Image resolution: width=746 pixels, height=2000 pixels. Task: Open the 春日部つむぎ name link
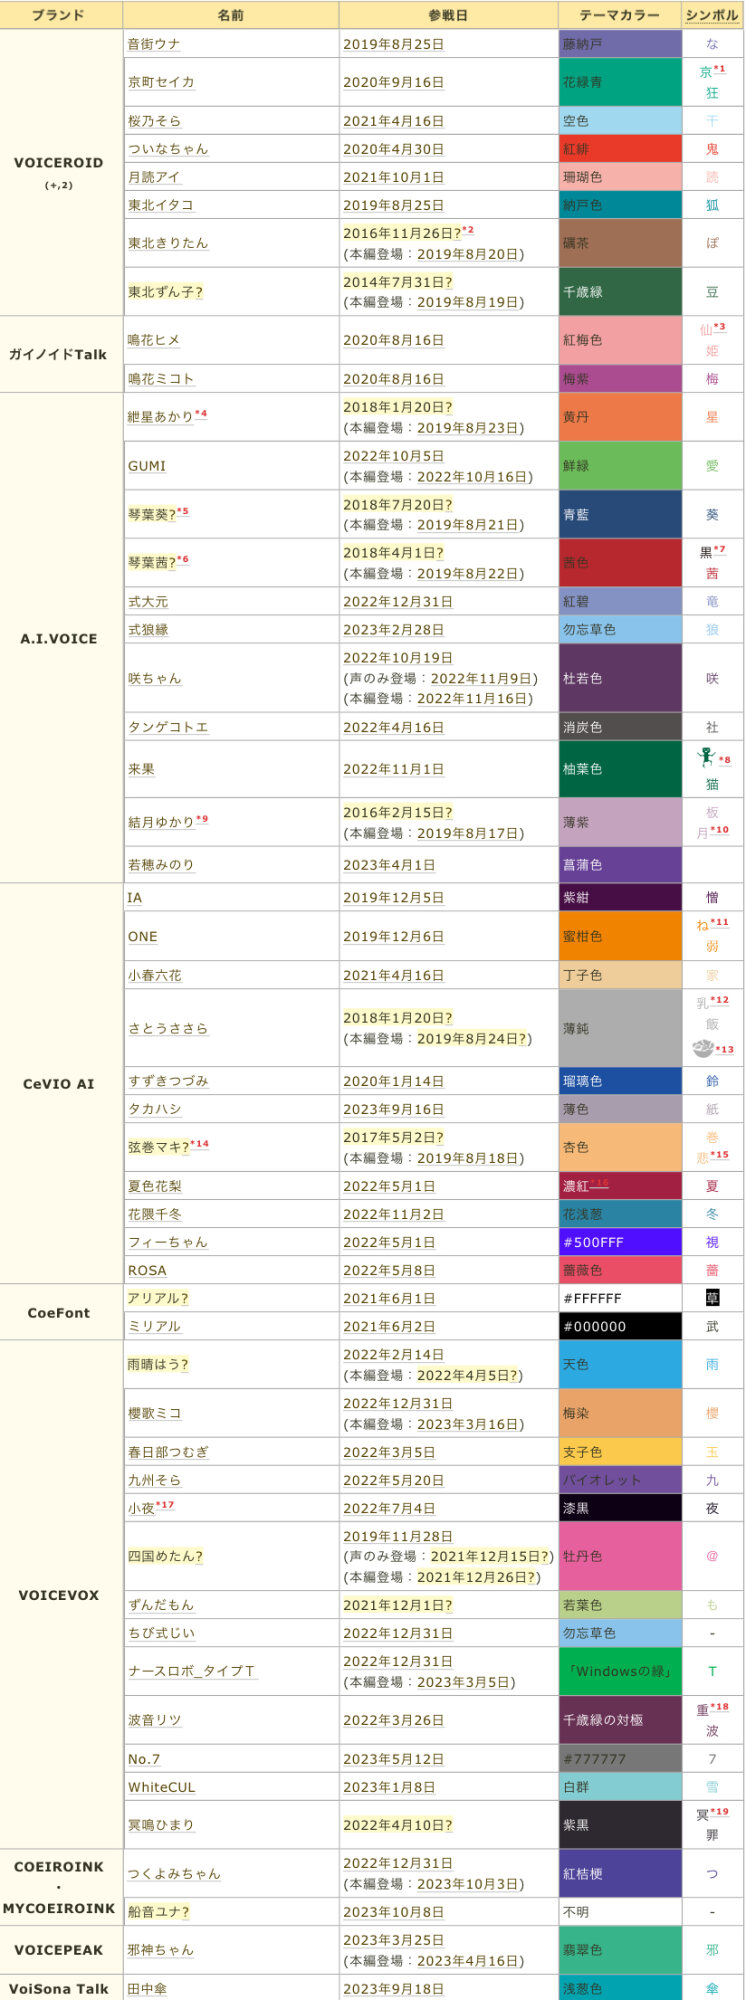tap(168, 1452)
